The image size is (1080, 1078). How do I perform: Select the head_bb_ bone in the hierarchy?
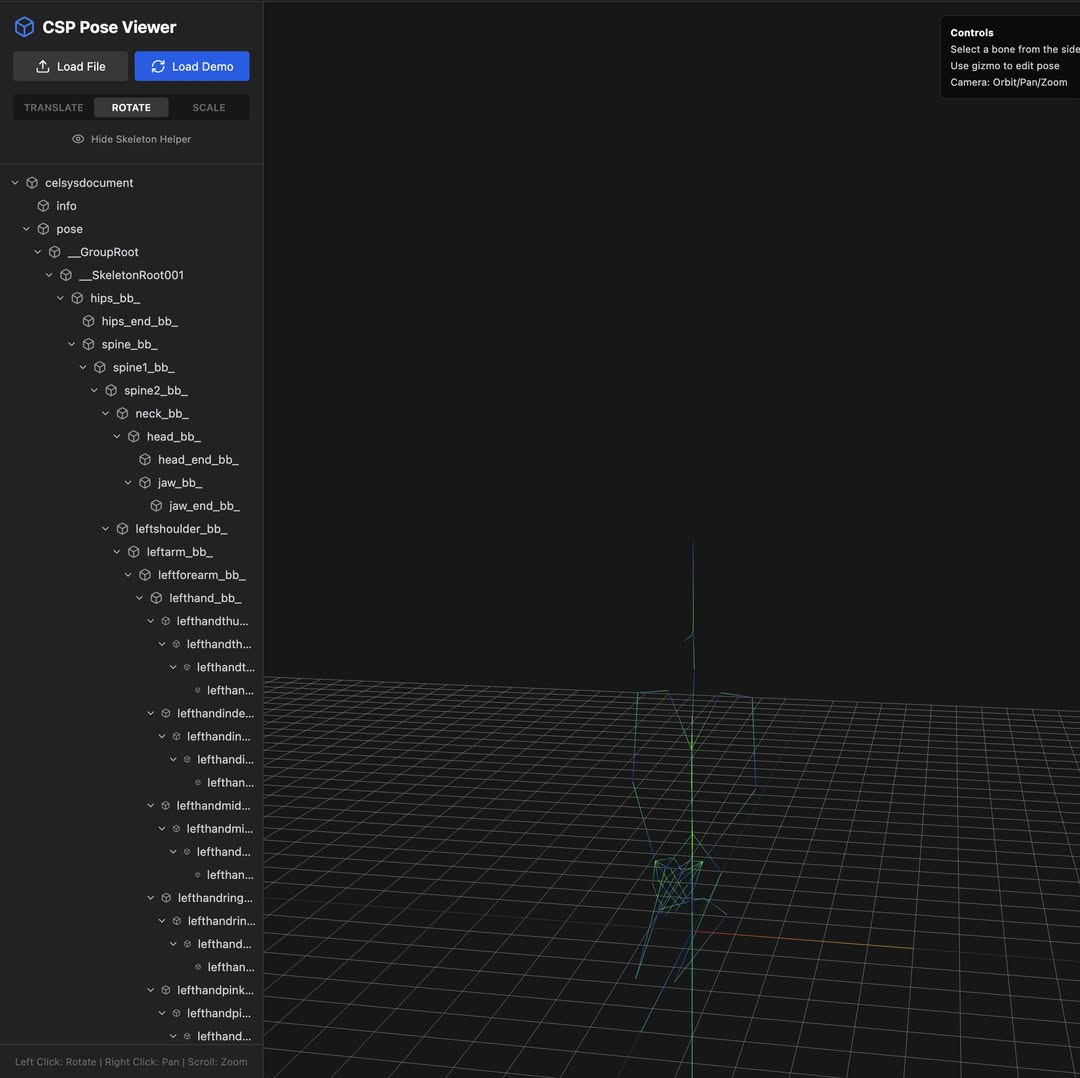pyautogui.click(x=174, y=436)
